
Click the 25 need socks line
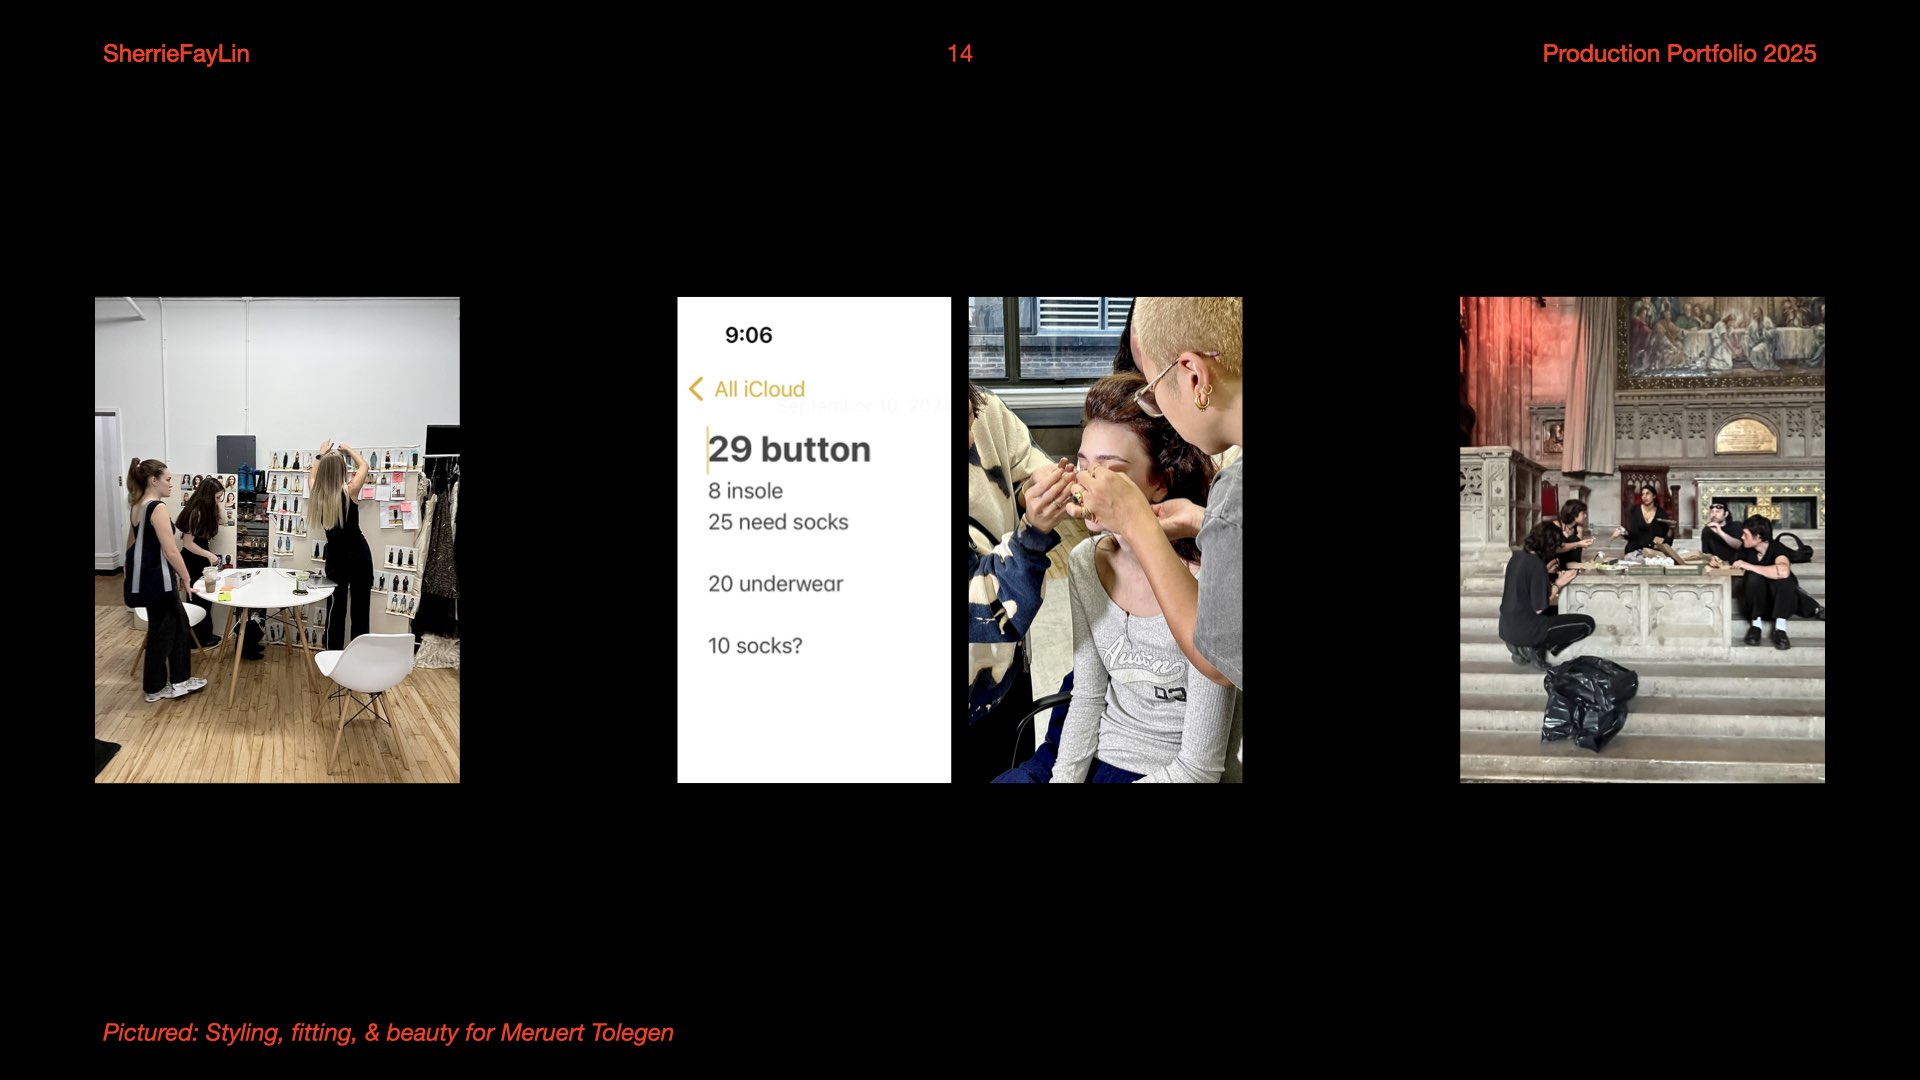coord(778,522)
